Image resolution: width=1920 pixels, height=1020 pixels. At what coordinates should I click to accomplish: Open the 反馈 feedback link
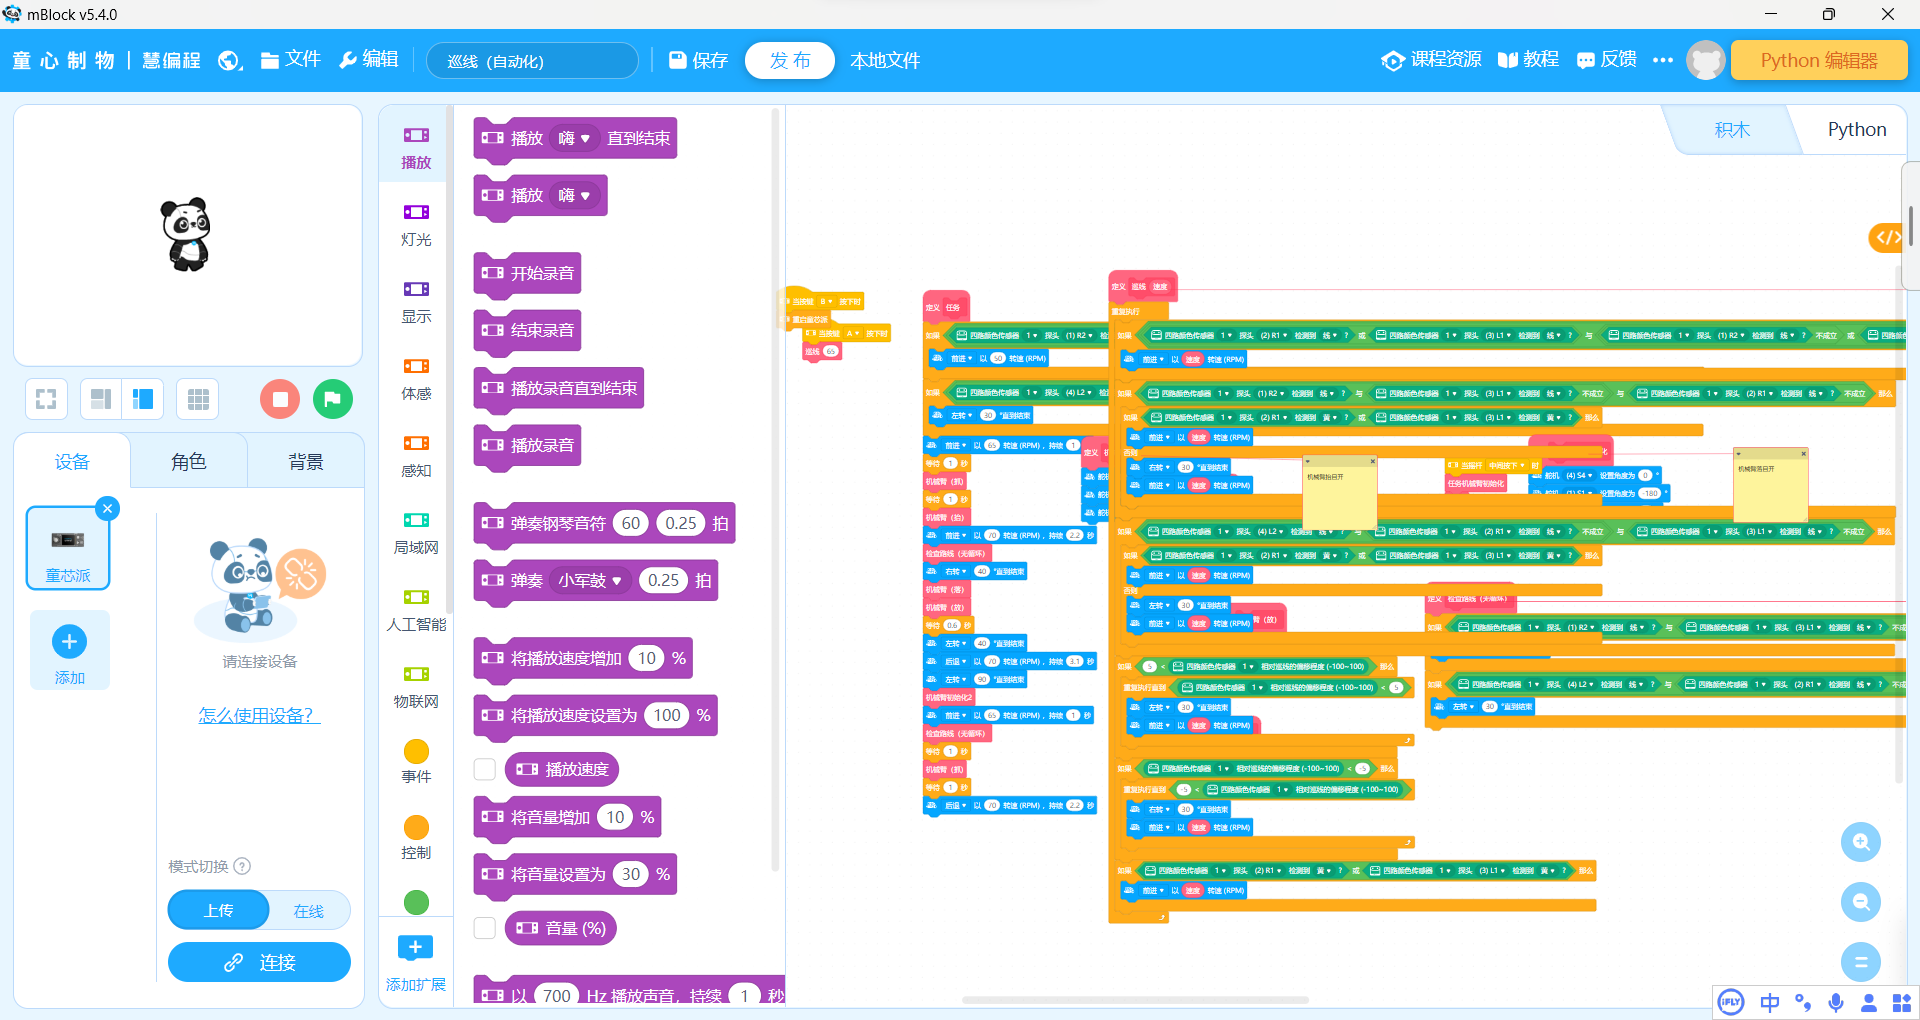[1606, 60]
